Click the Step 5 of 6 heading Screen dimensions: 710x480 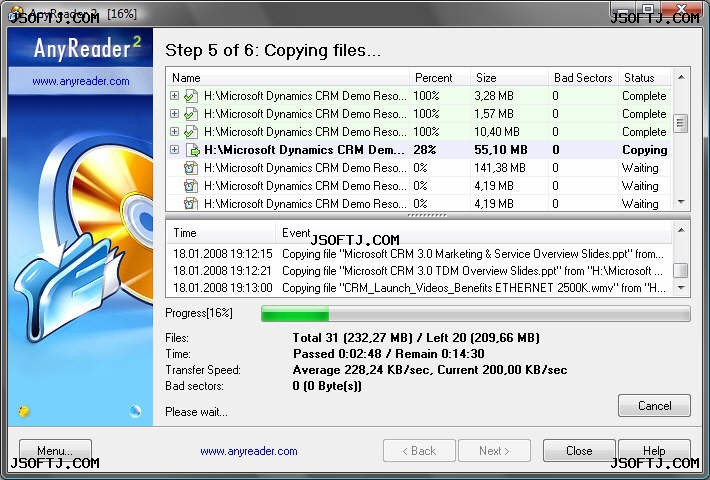coord(273,50)
